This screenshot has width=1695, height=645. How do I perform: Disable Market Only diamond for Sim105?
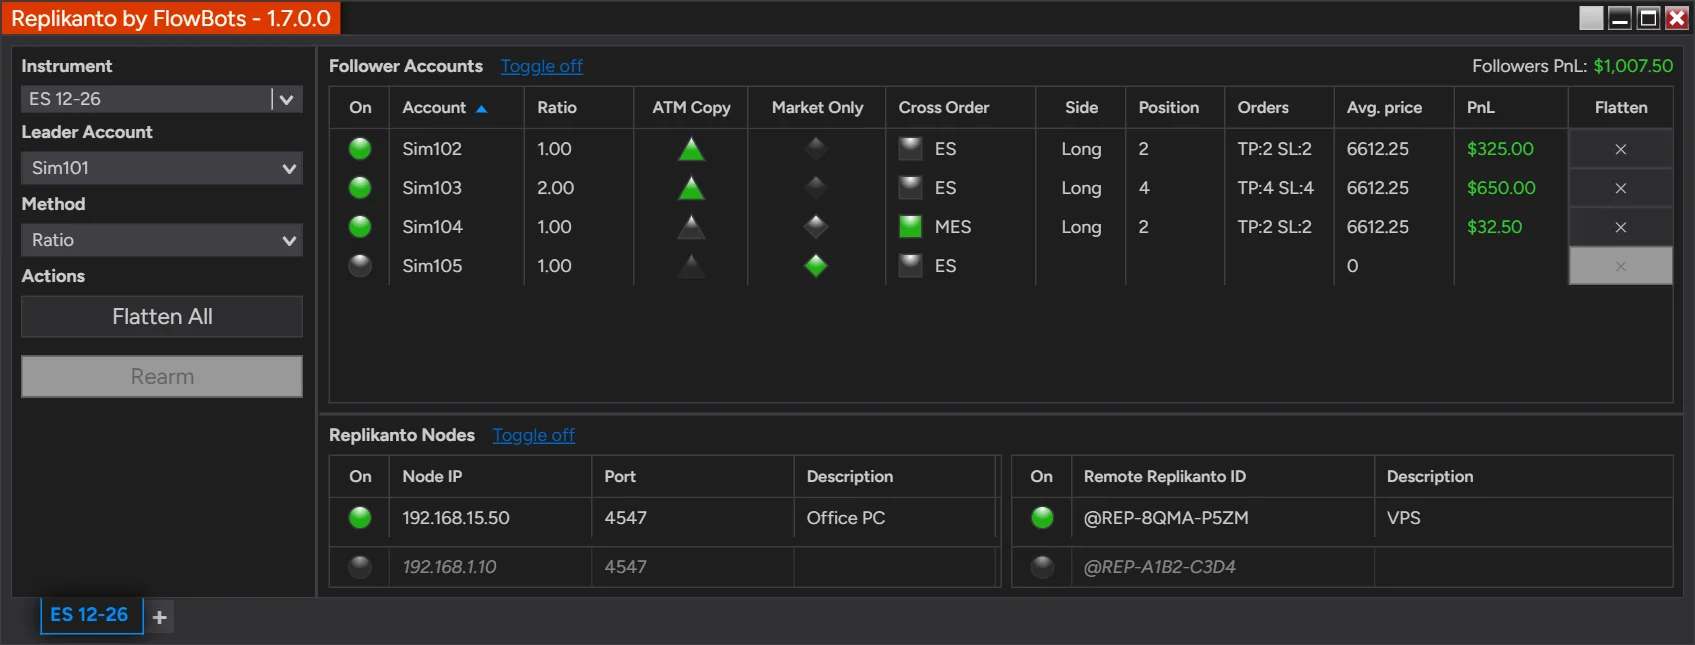click(816, 266)
